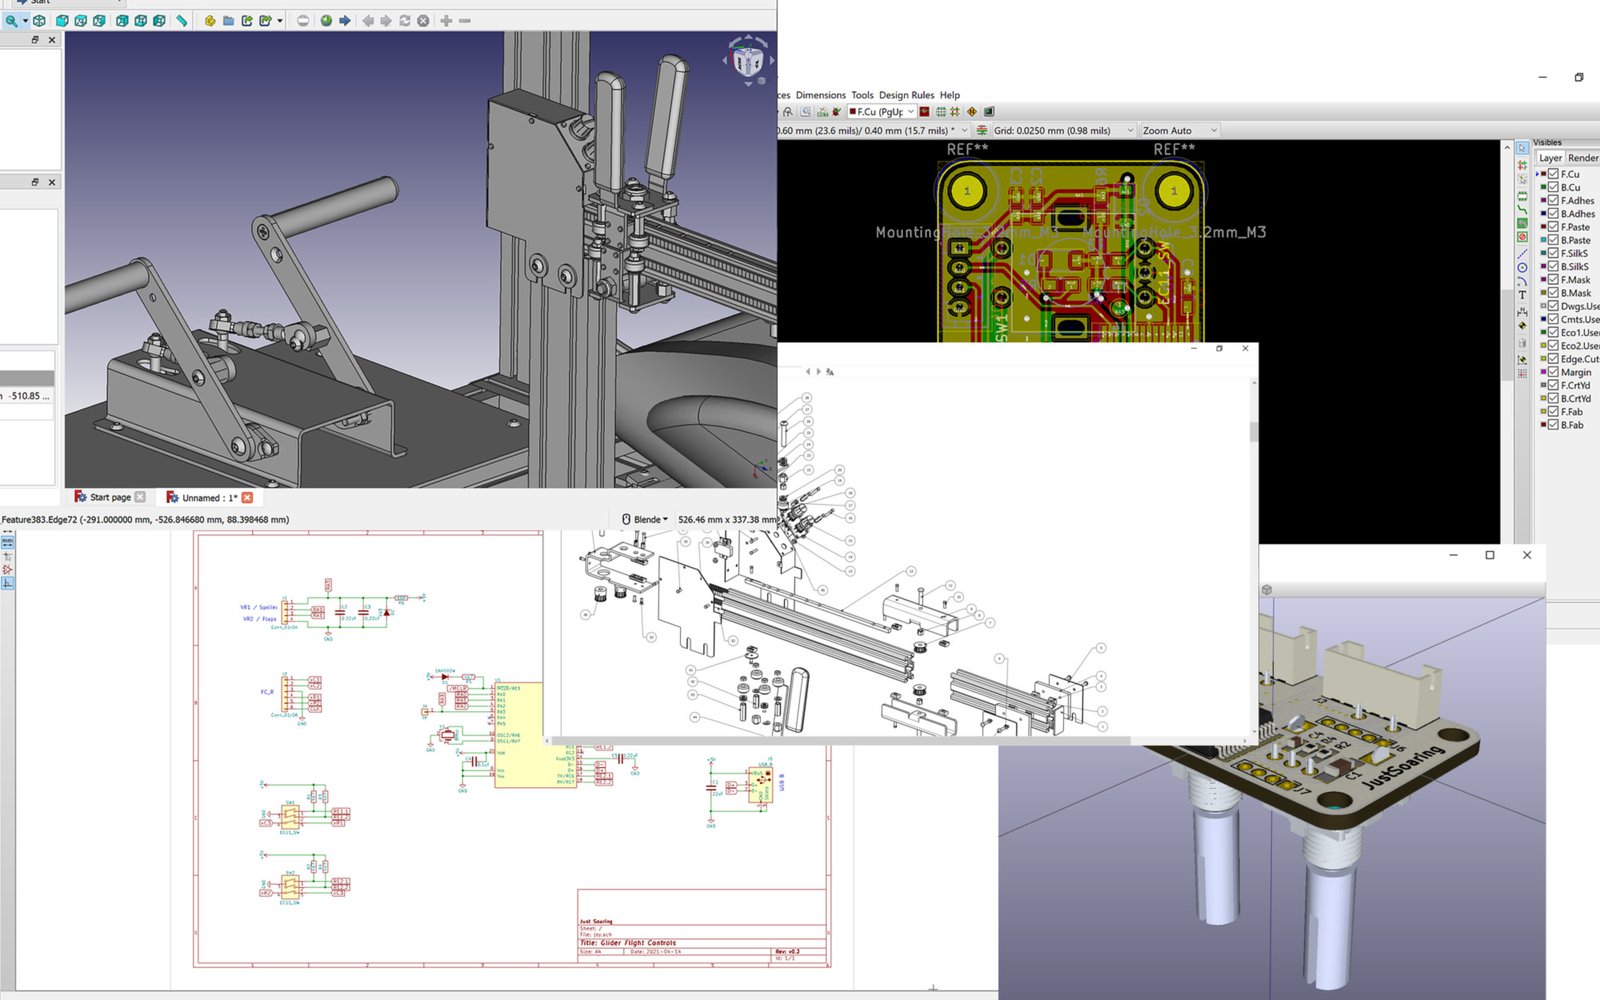The width and height of the screenshot is (1600, 1000).
Task: Click FreeCAD create part yellow icon
Action: pyautogui.click(x=210, y=20)
